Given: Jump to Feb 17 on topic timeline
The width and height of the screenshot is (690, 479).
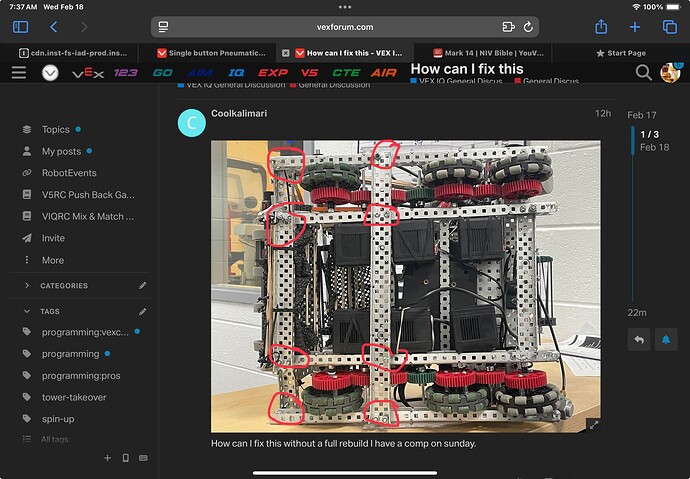Looking at the screenshot, I should pos(642,115).
